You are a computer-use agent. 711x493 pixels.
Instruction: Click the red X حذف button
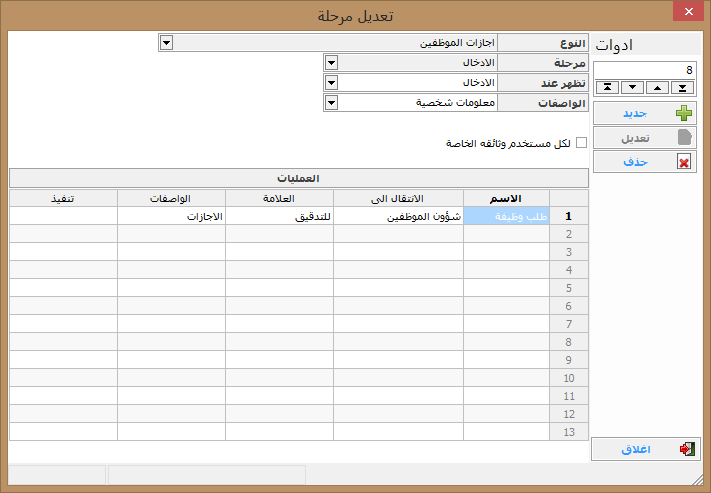pos(645,161)
